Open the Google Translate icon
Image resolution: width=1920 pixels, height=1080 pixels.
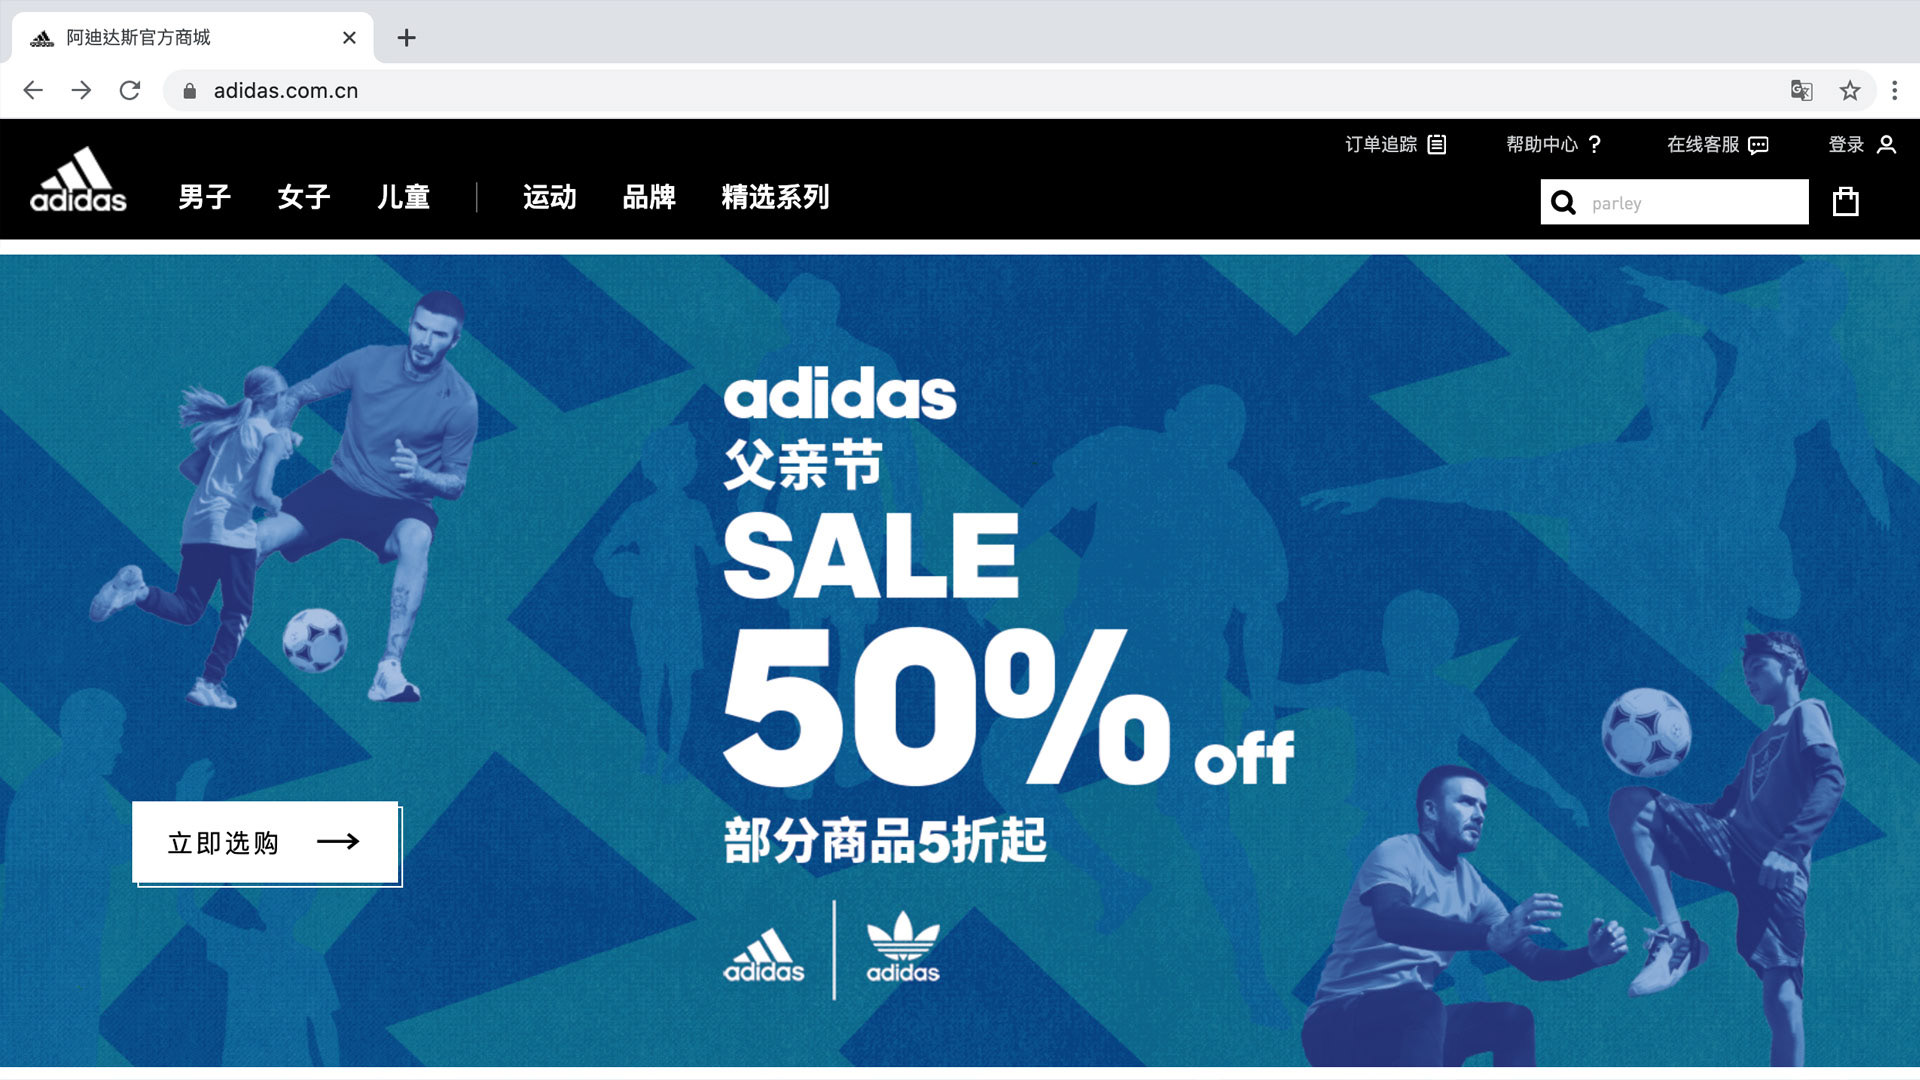pyautogui.click(x=1801, y=91)
